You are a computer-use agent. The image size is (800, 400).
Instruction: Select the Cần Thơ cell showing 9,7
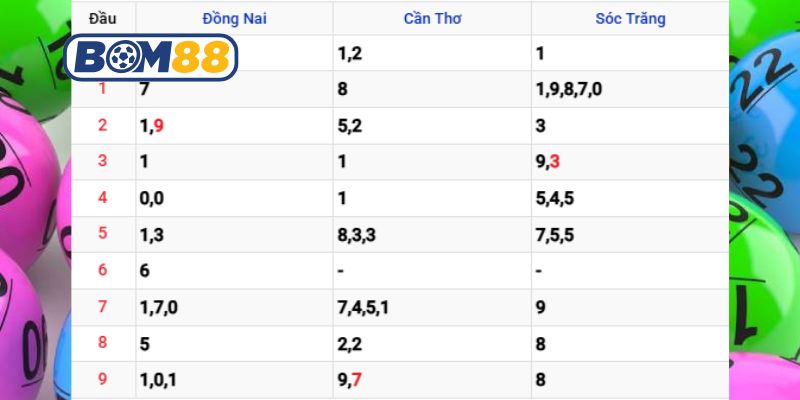click(350, 381)
